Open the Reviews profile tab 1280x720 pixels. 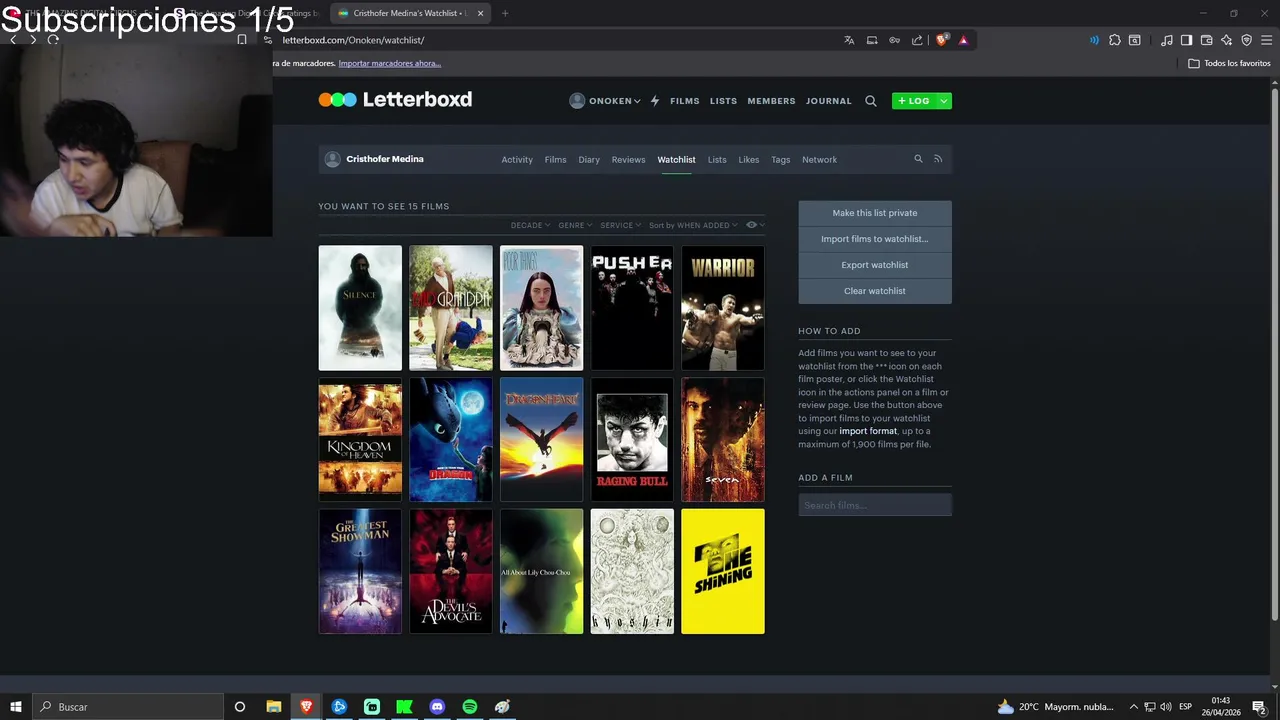628,160
